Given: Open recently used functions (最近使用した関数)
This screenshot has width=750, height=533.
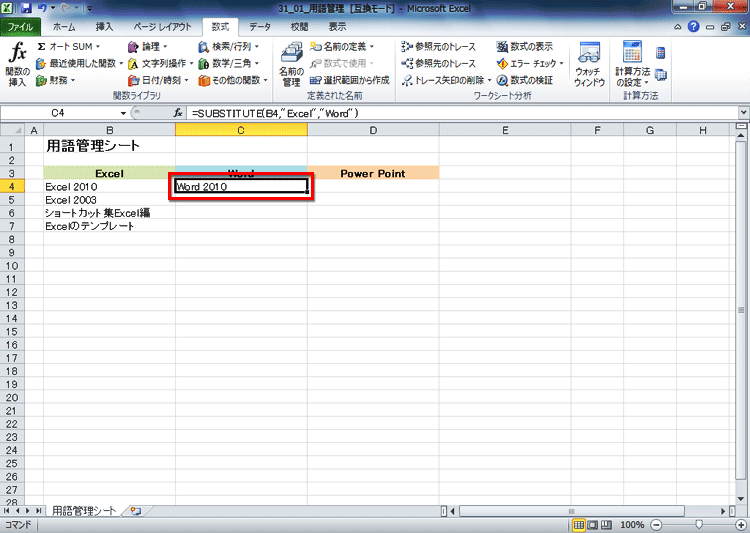Looking at the screenshot, I should pos(79,63).
